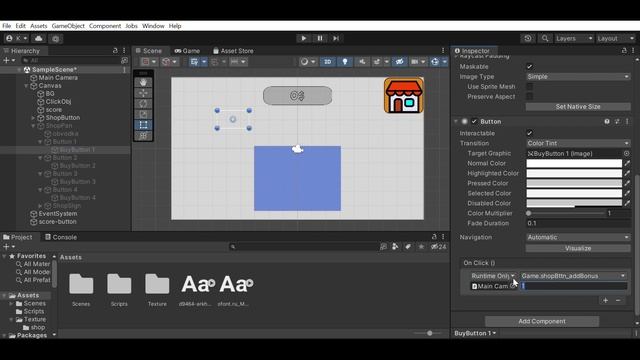Select the Move tool in Scene tools
The image size is (640, 360).
click(x=143, y=93)
